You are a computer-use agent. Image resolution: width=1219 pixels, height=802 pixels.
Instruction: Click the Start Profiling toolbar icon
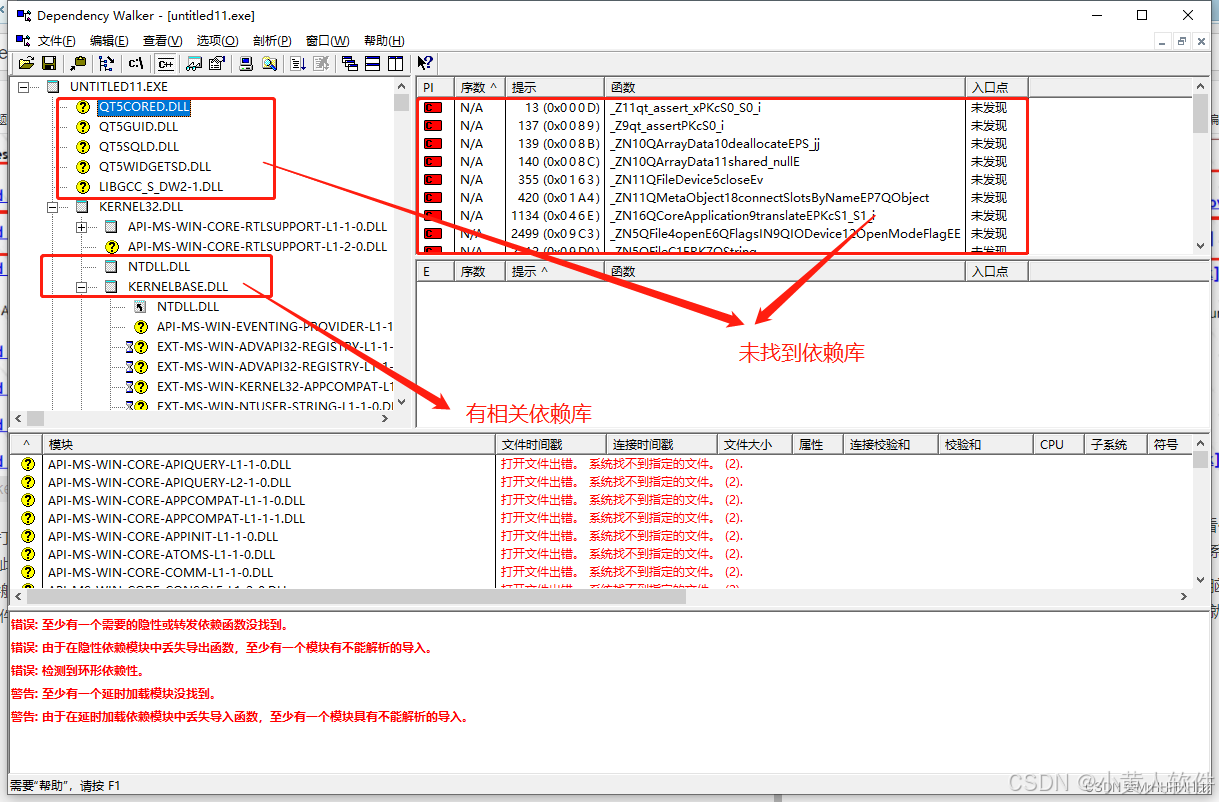[x=298, y=63]
